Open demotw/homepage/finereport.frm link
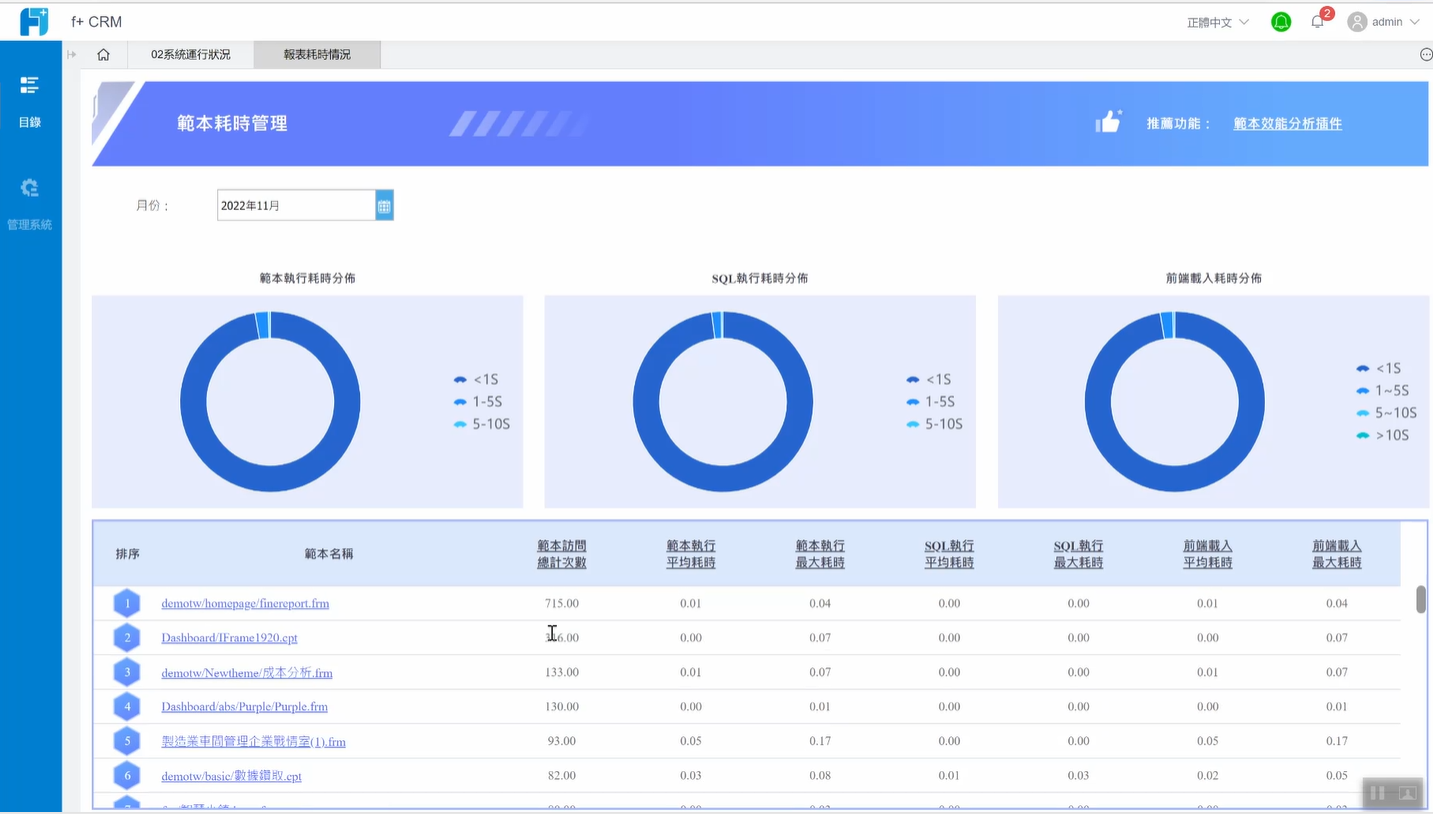Screen dimensions: 1433x814 pyautogui.click(x=245, y=604)
